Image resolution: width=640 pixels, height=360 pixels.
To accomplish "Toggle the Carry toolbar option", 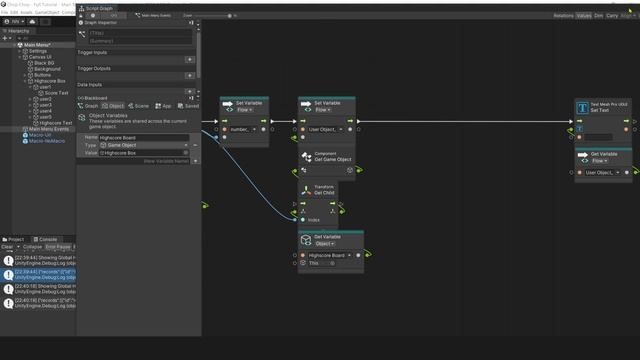I will pos(612,16).
